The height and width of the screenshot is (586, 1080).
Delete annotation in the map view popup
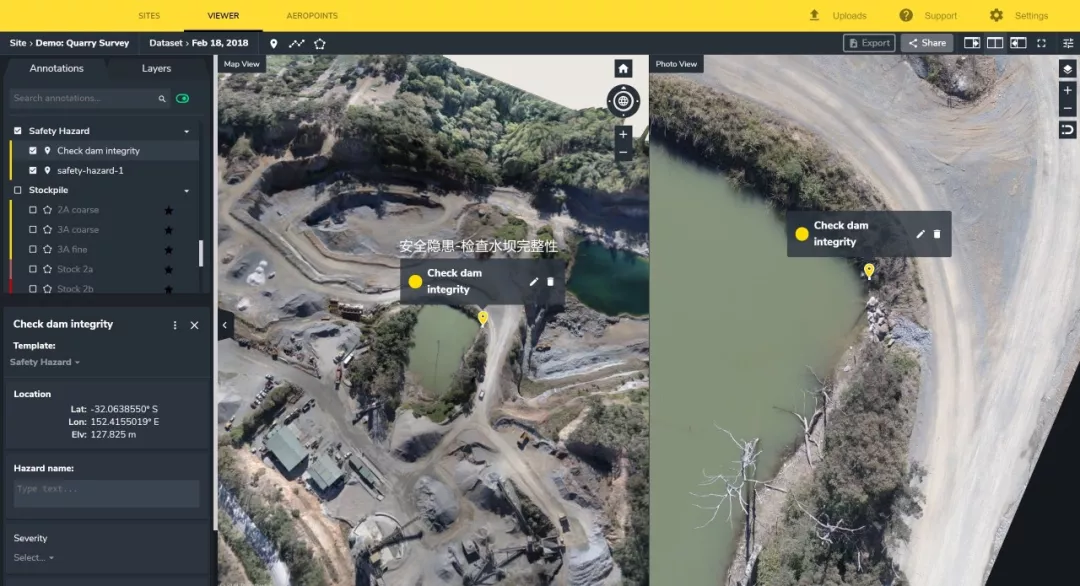tap(550, 282)
